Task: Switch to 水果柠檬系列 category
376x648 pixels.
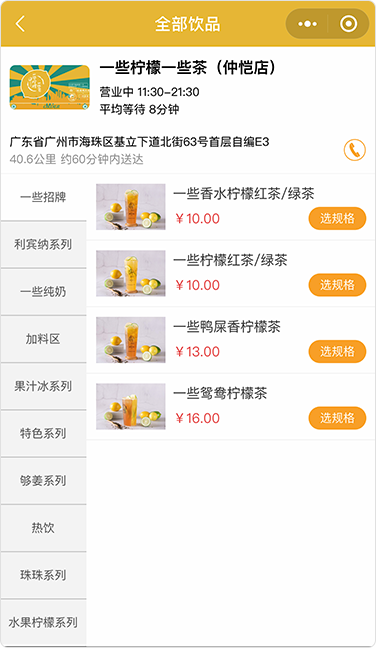Action: click(43, 622)
